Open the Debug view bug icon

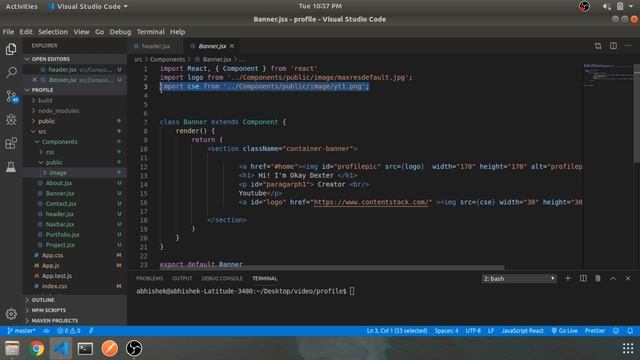click(11, 120)
